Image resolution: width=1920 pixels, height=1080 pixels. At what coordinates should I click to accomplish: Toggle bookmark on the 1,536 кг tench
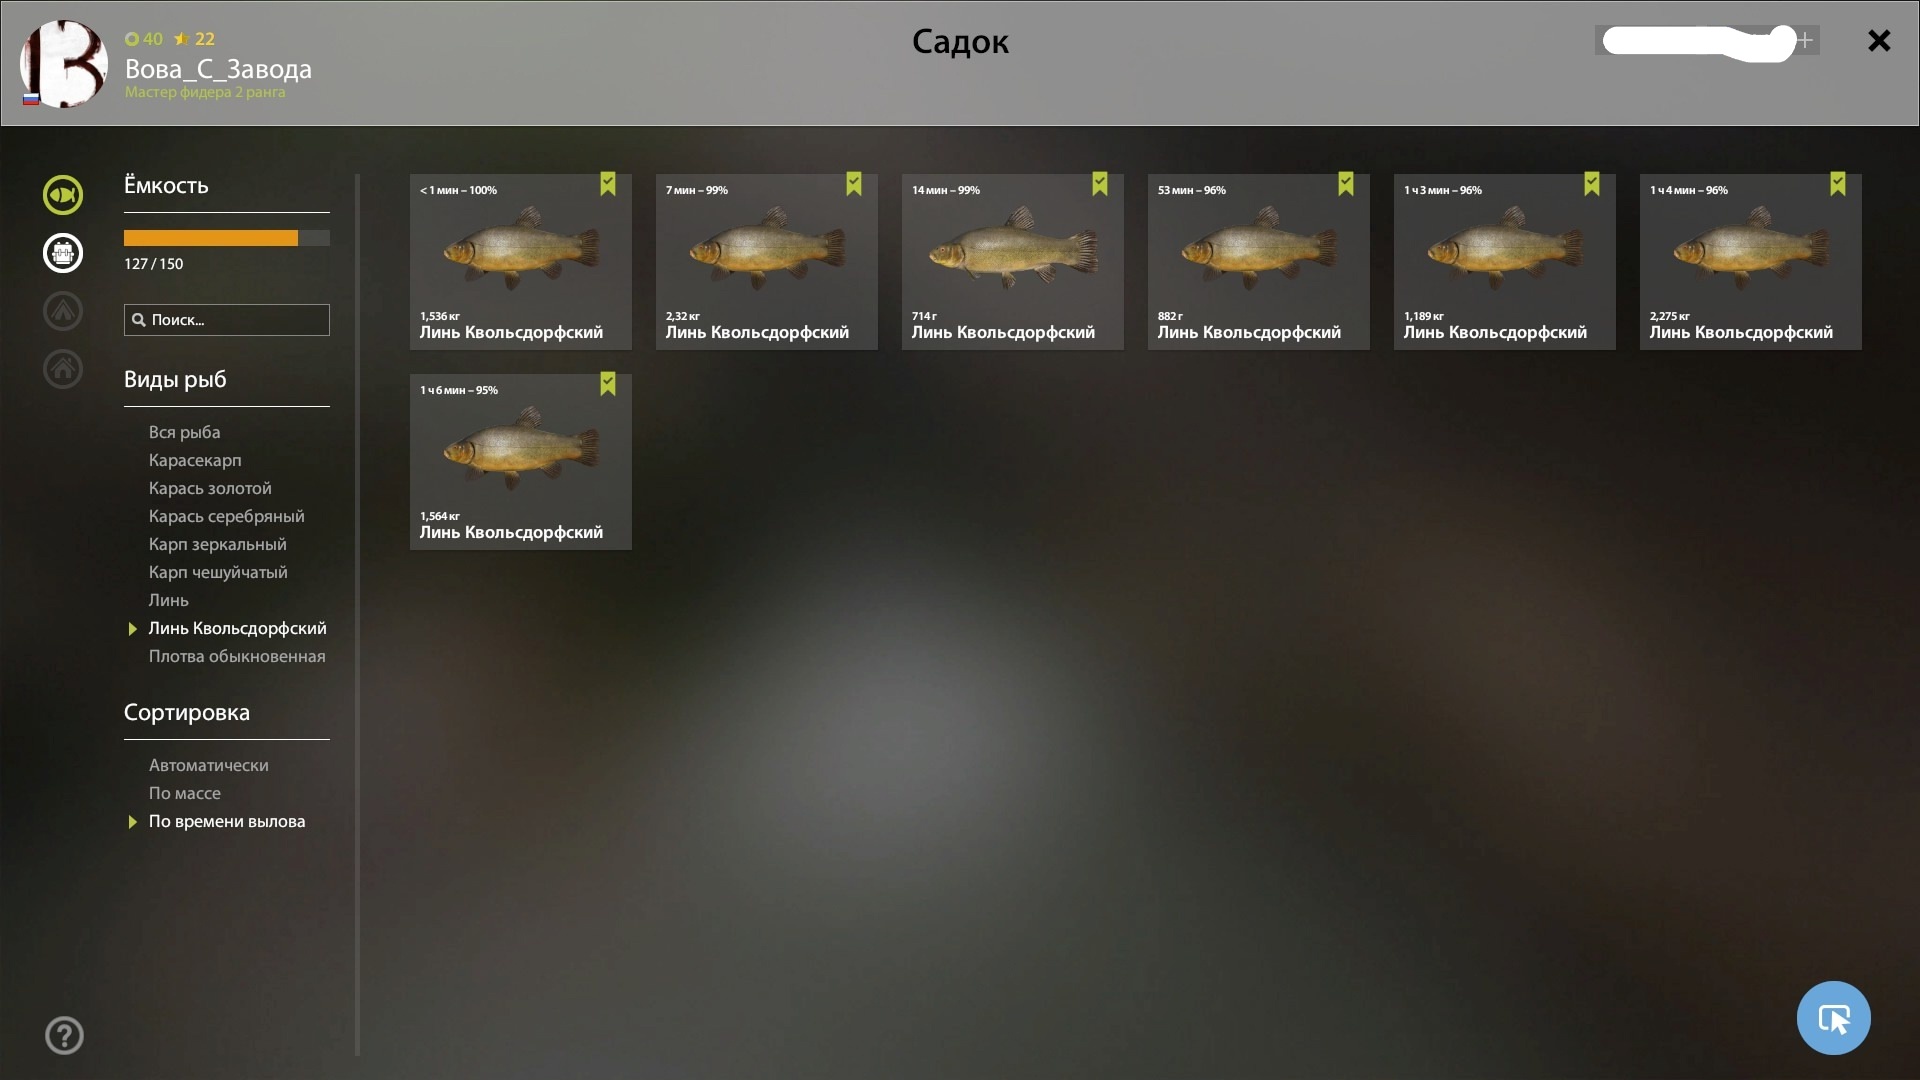pos(608,184)
